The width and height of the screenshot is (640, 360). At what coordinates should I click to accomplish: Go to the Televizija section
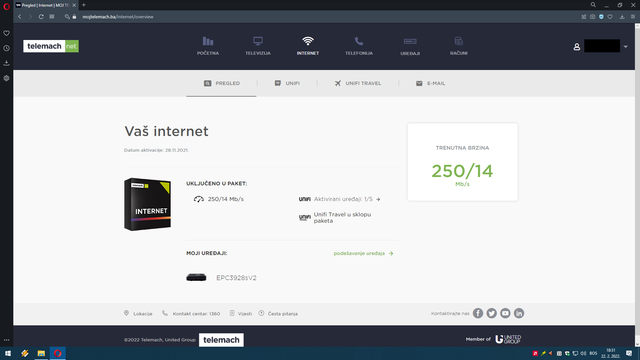pyautogui.click(x=258, y=46)
